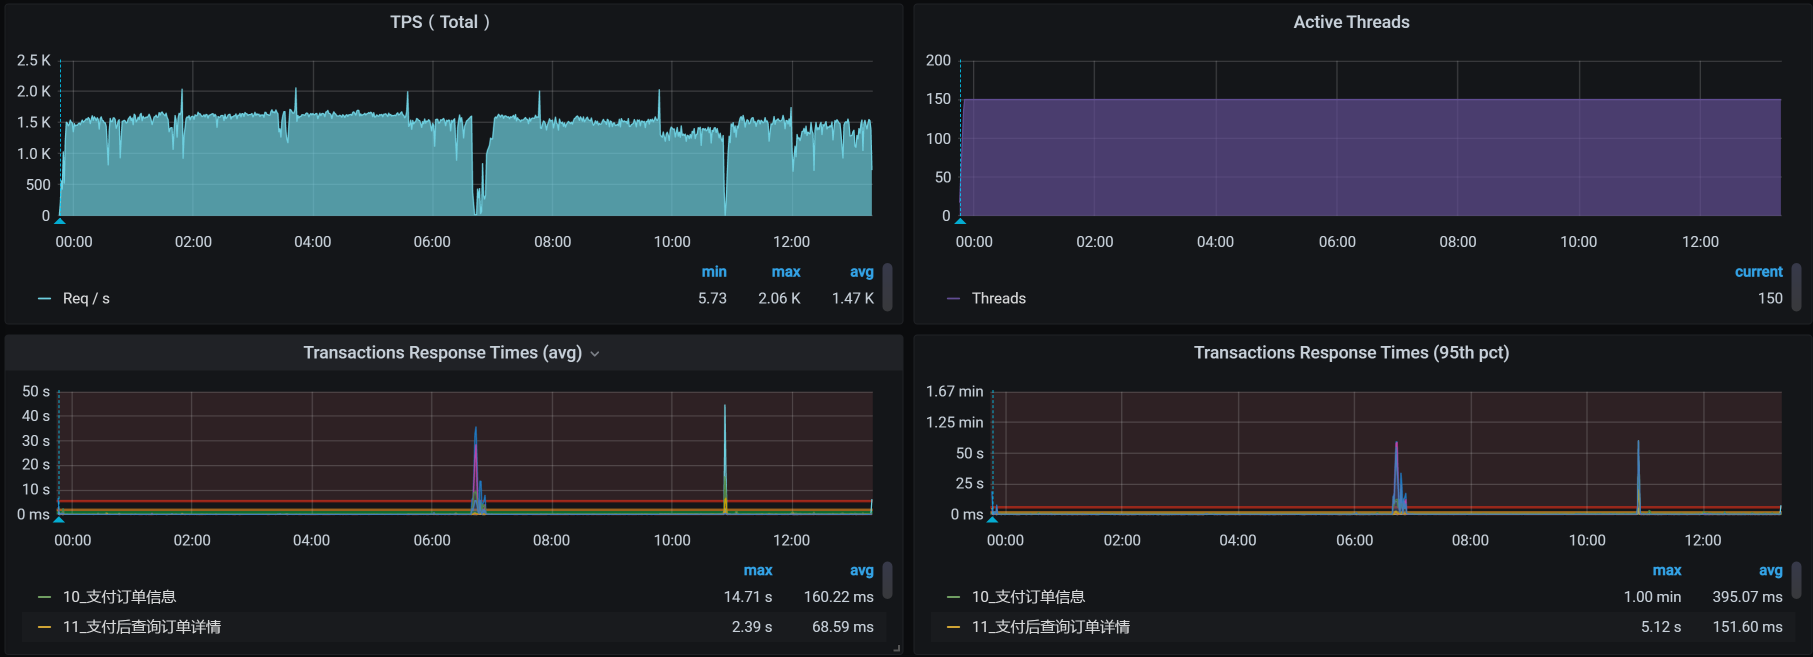The height and width of the screenshot is (657, 1813).
Task: Click Req / s cyan series color icon
Action: coord(44,299)
